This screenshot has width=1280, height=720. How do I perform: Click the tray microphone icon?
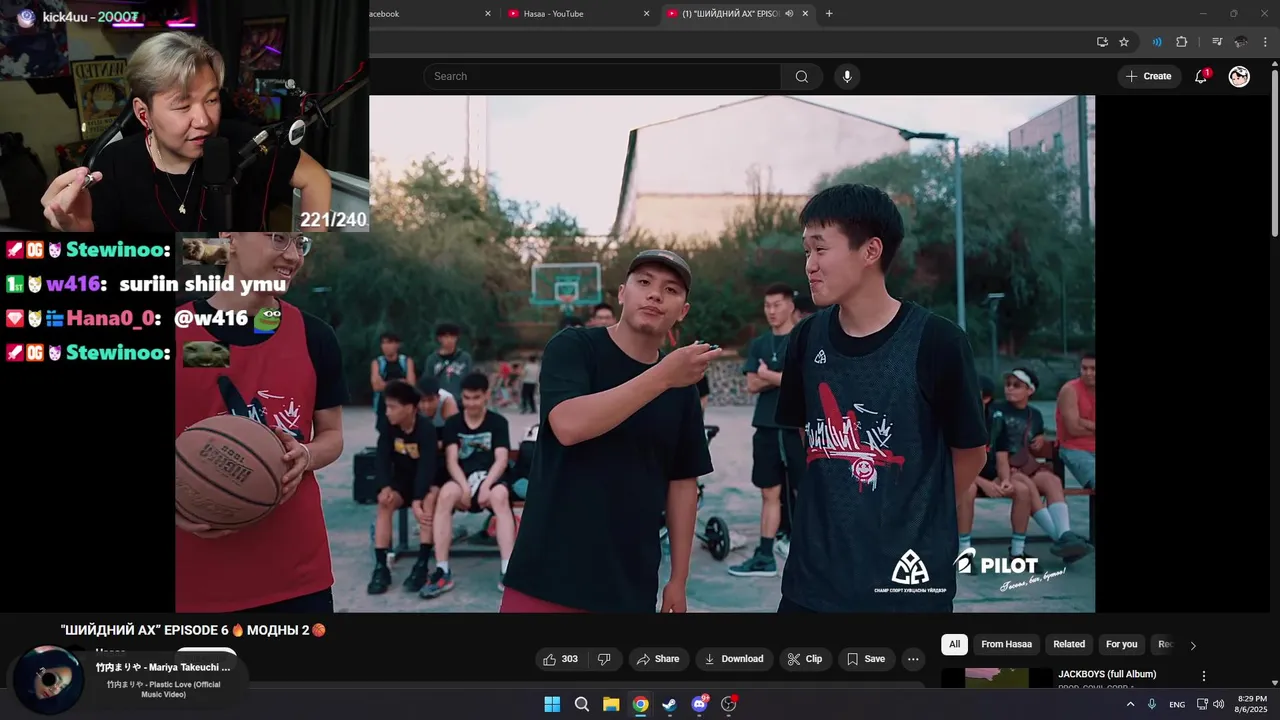[x=1152, y=704]
